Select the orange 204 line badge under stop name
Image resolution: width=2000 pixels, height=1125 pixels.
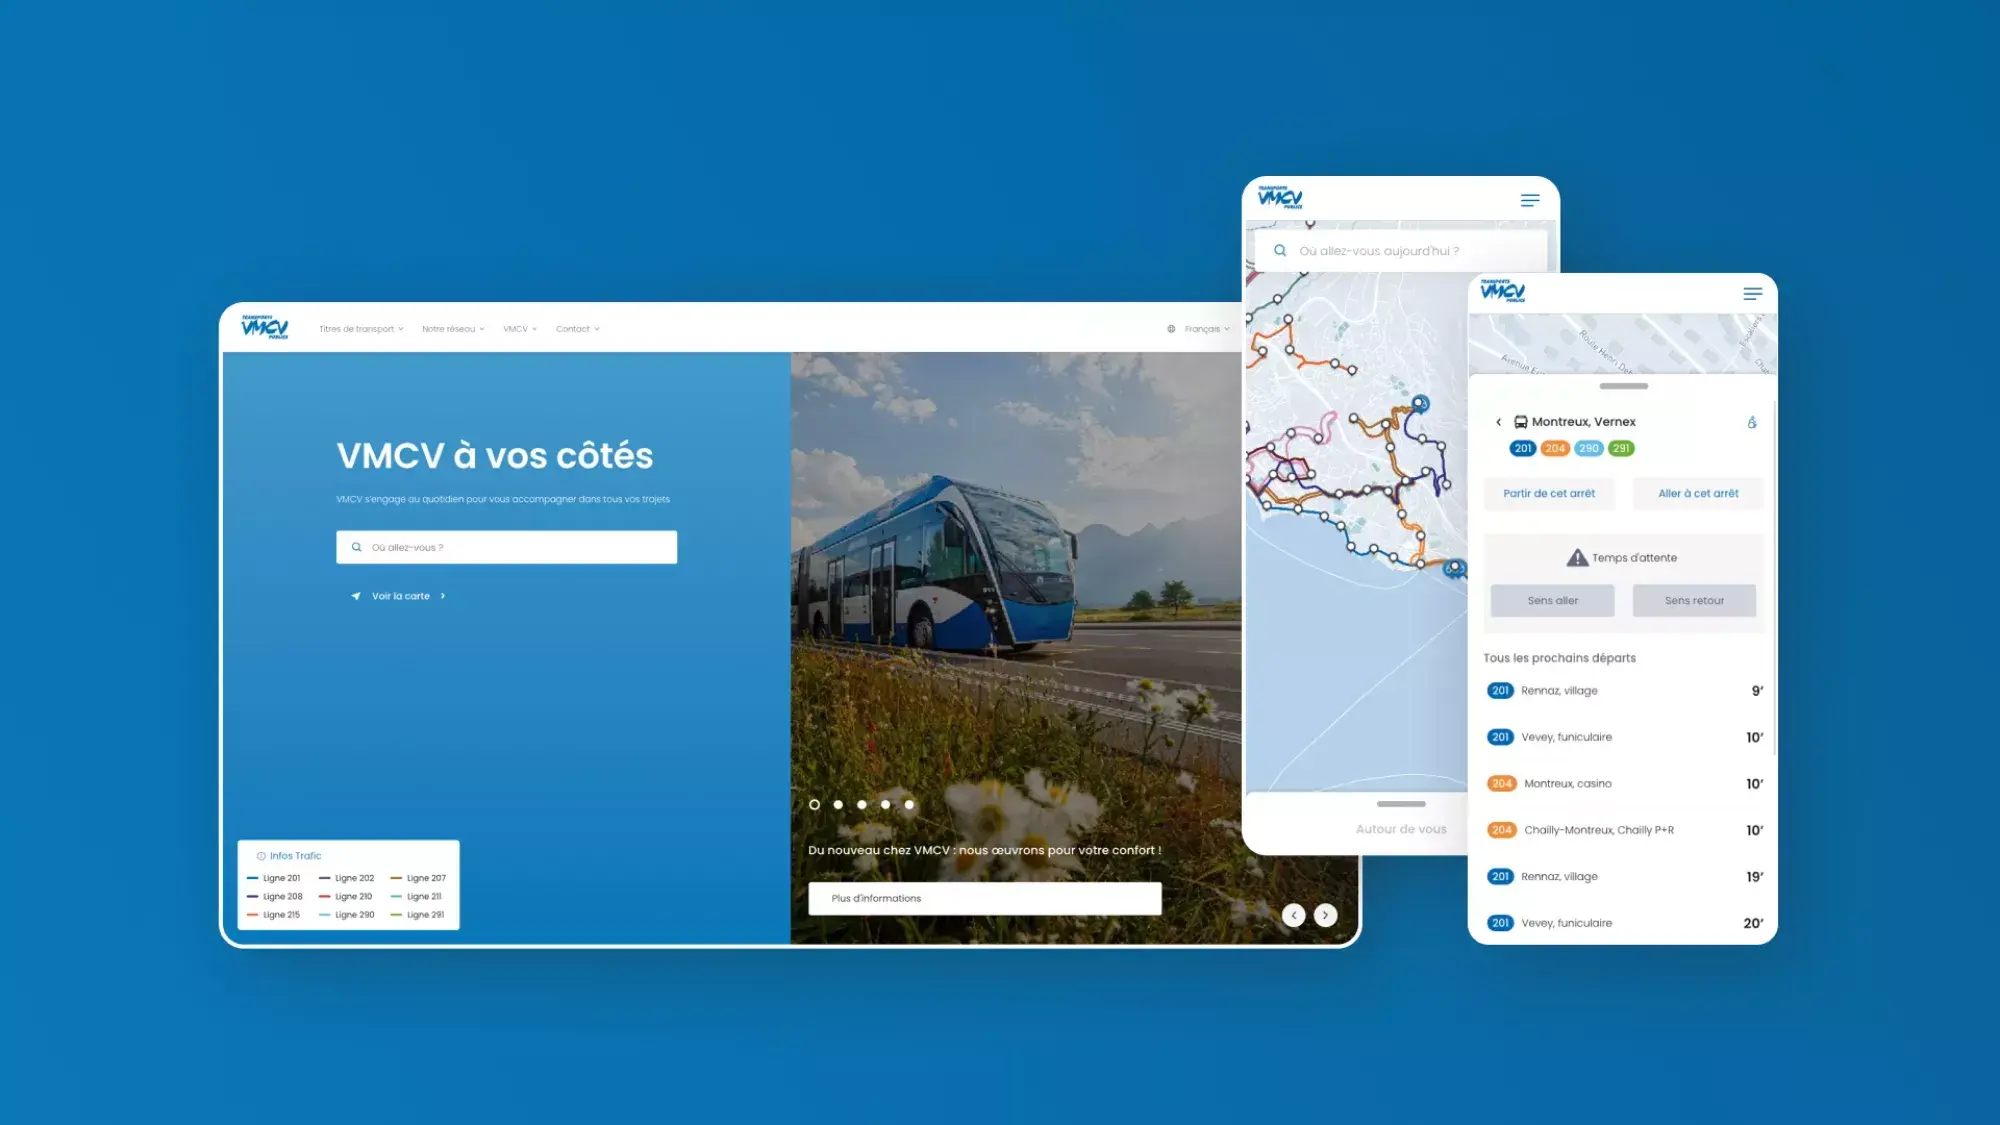click(x=1555, y=448)
